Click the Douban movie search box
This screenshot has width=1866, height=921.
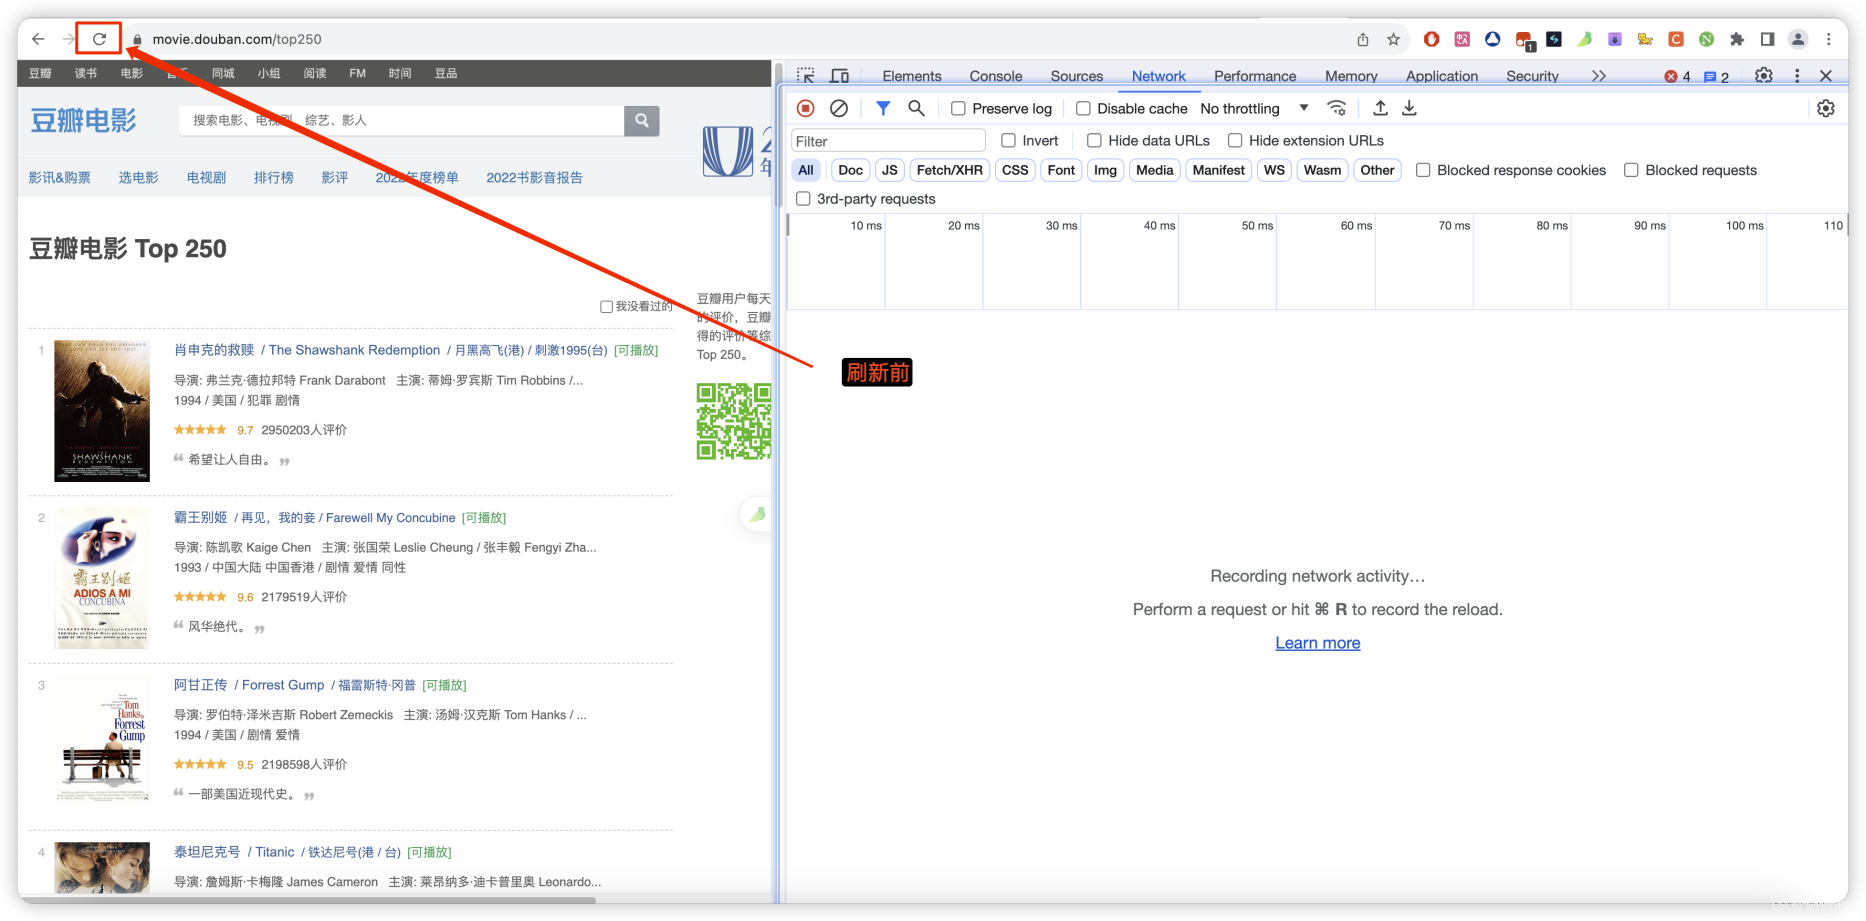401,120
